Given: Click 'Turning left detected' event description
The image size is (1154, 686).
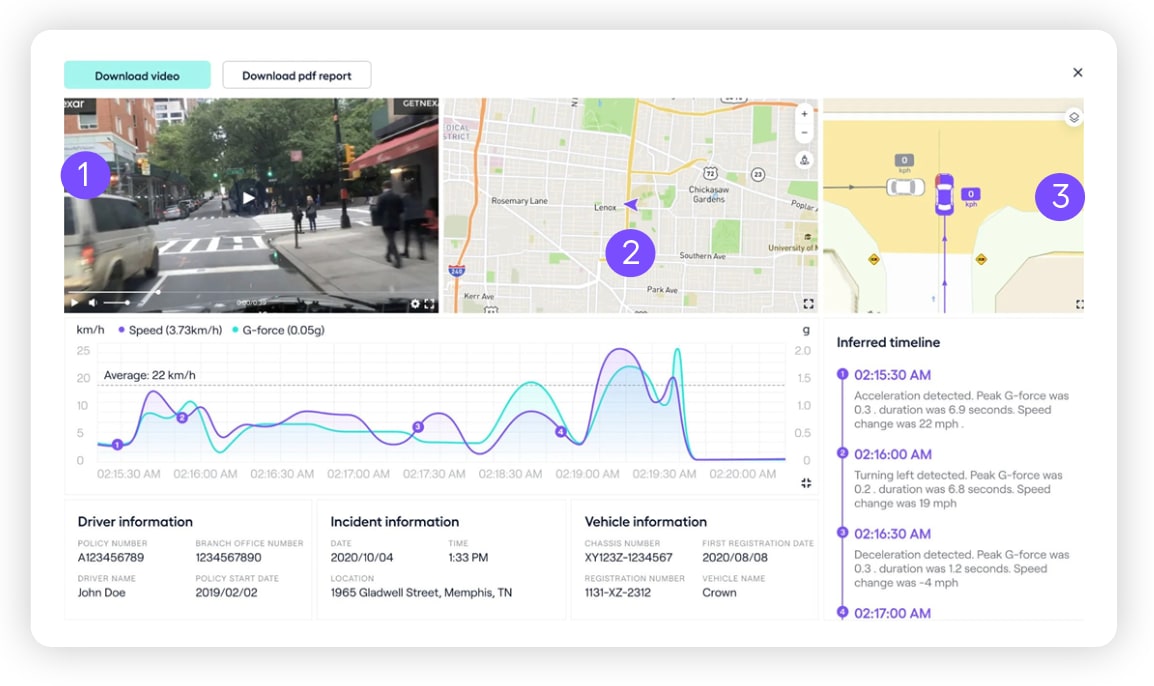Looking at the screenshot, I should pyautogui.click(x=958, y=489).
